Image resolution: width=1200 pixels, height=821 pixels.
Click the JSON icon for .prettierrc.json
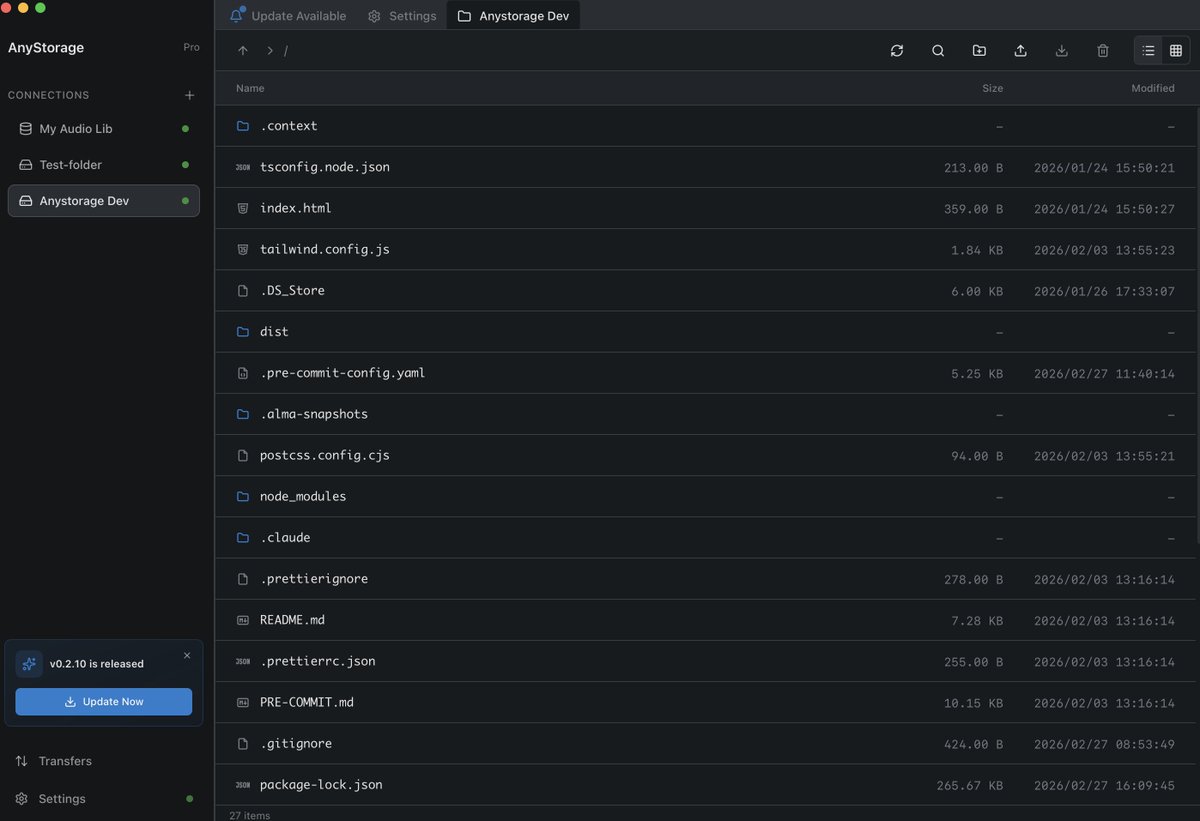[x=242, y=661]
